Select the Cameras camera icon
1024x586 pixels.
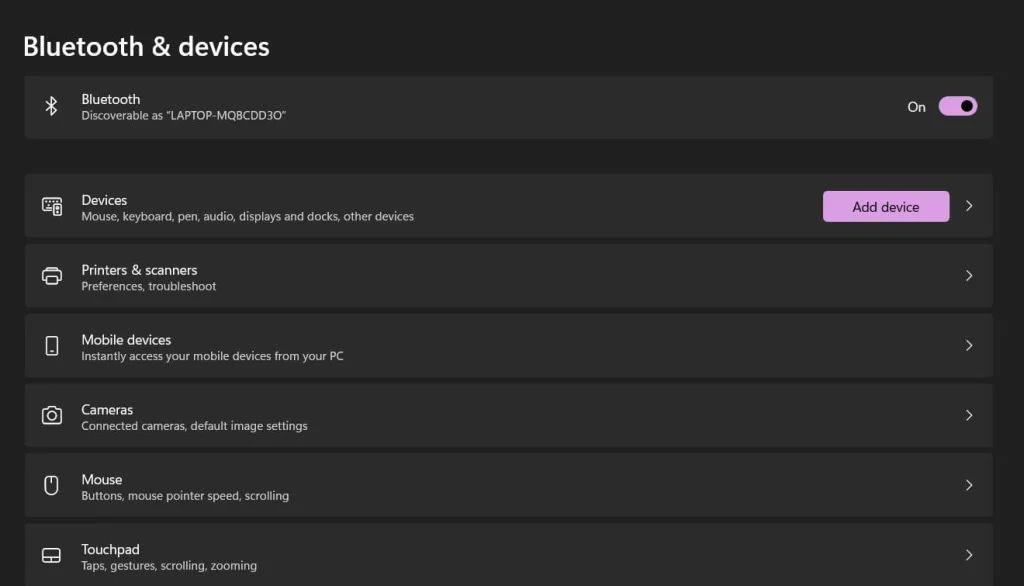point(51,415)
